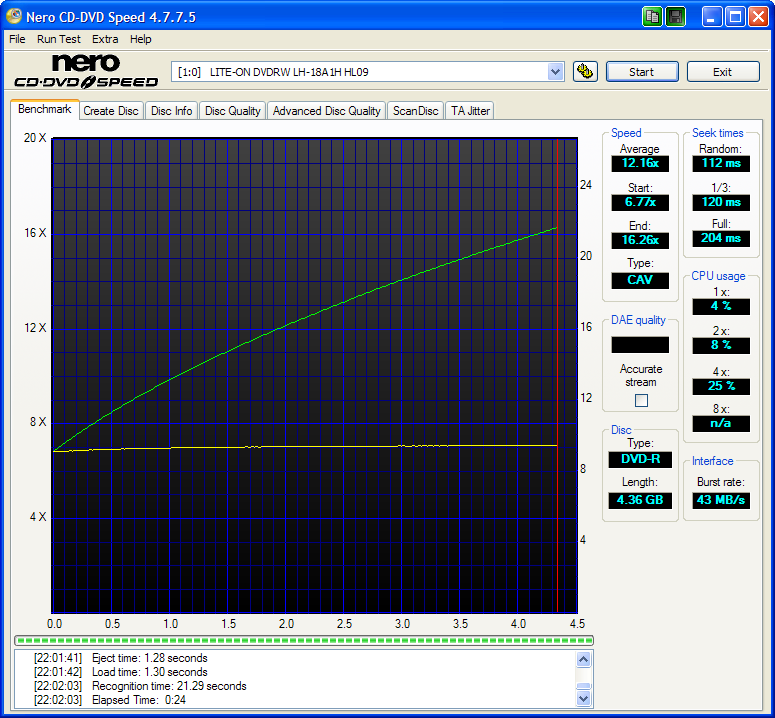This screenshot has height=718, width=775.
Task: Close the Nero CD-DVD Speed window
Action: tap(758, 17)
